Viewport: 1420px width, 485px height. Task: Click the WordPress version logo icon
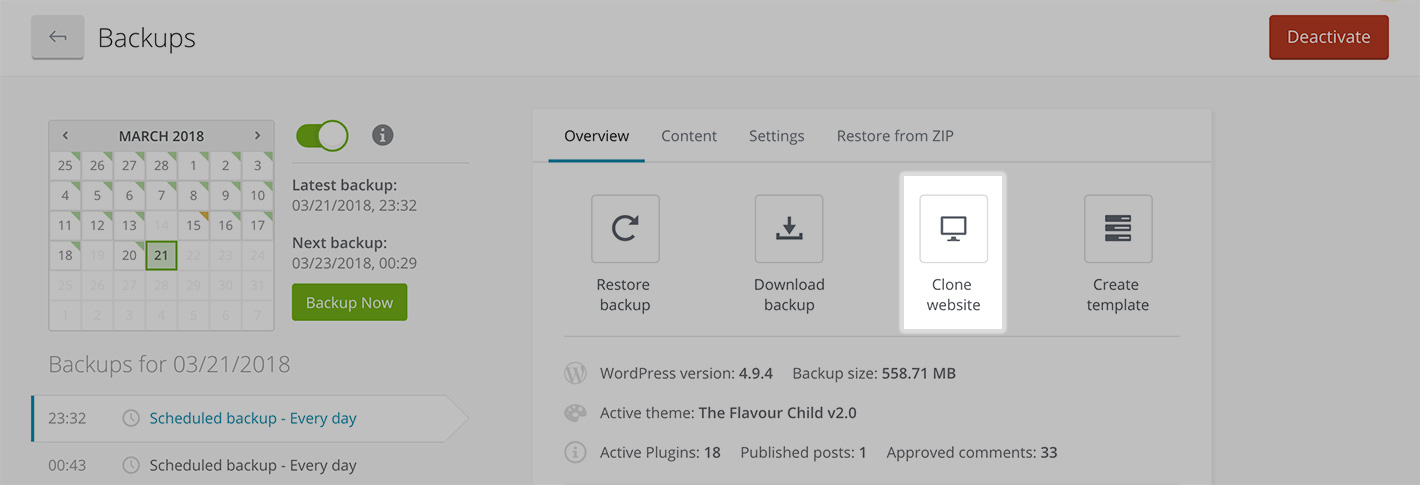coord(575,374)
